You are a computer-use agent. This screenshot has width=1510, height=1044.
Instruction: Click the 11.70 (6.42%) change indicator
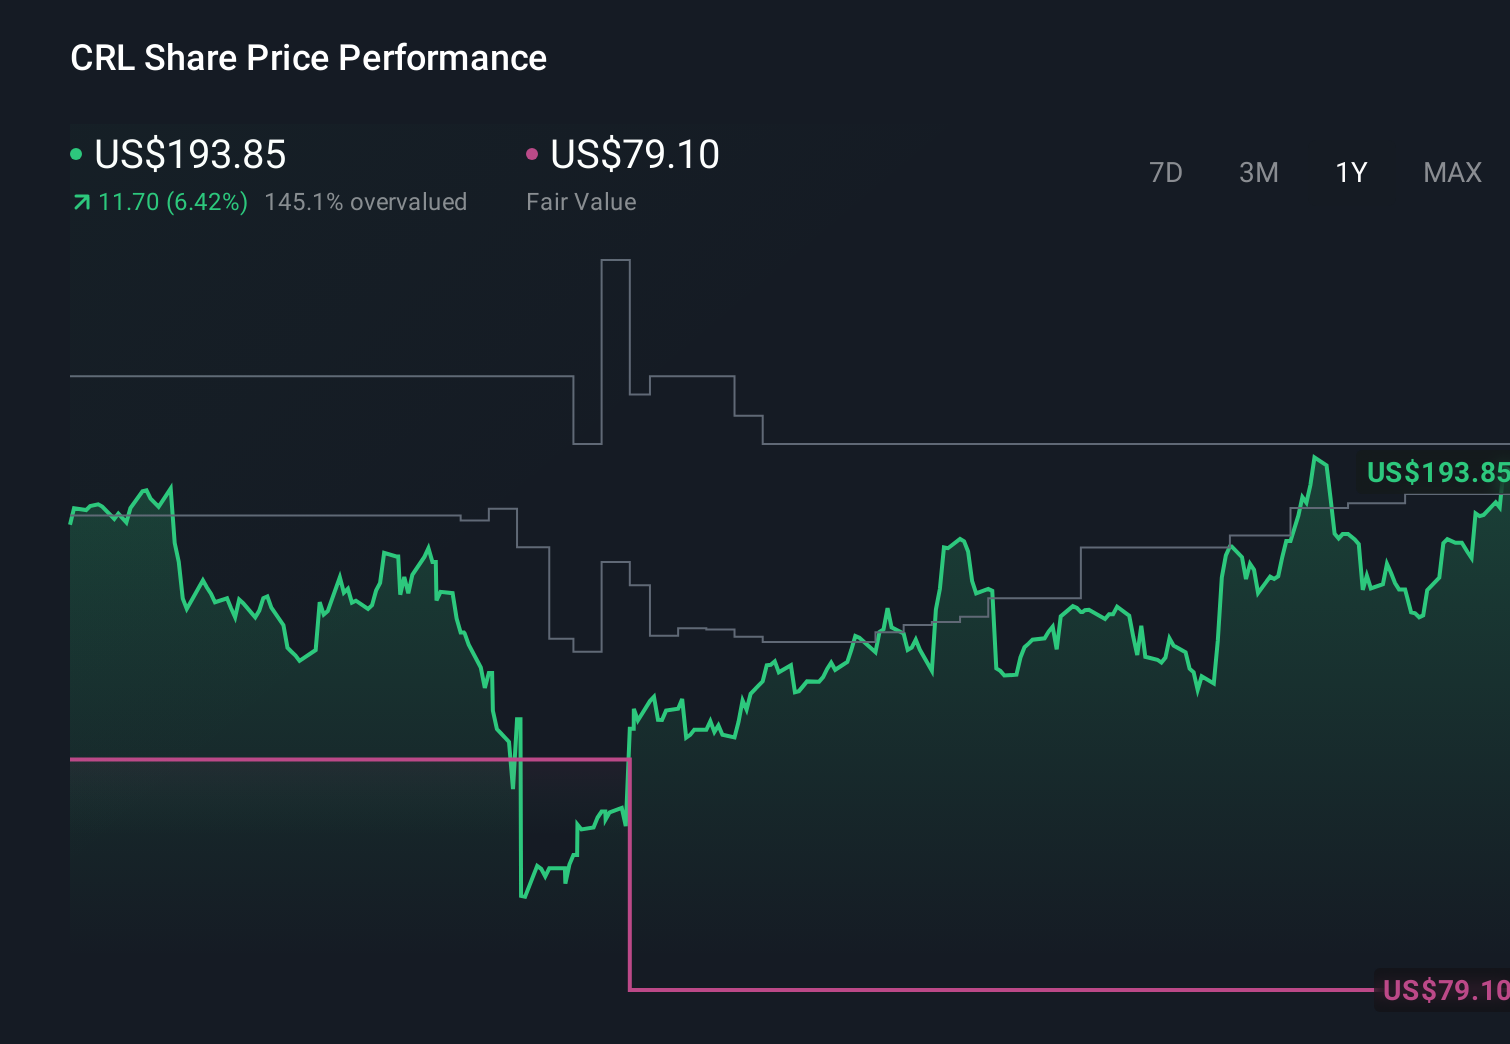(172, 202)
